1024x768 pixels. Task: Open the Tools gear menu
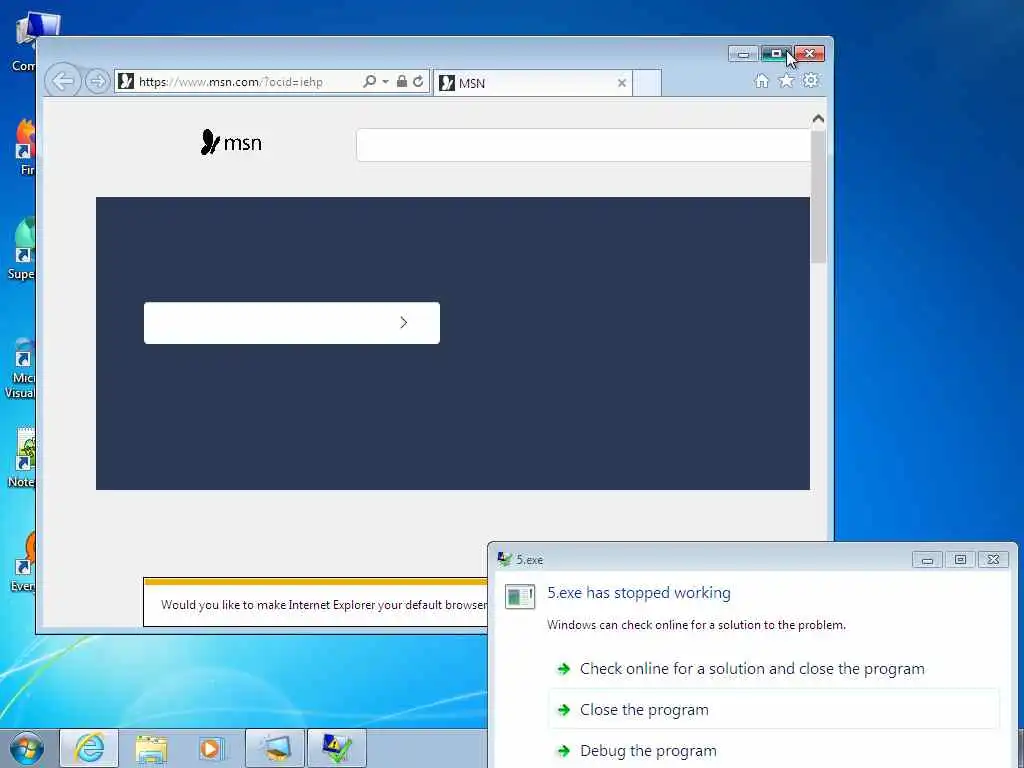[x=810, y=81]
